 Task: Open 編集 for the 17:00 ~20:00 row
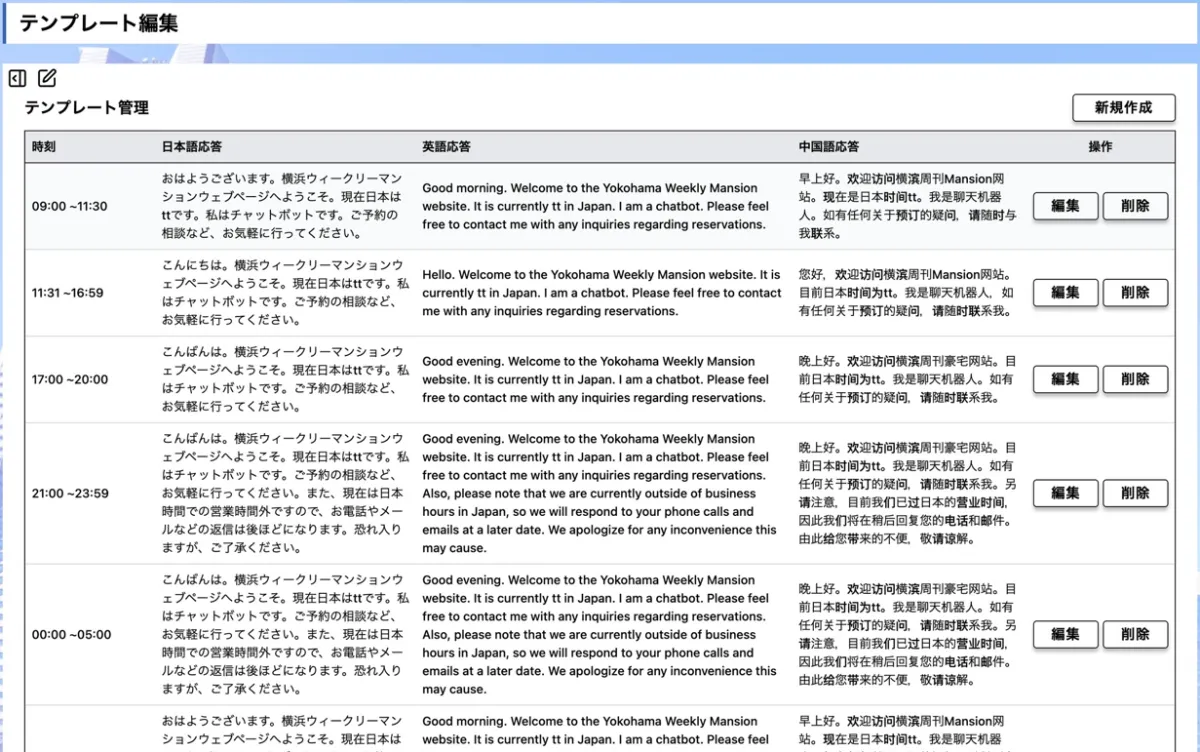1065,379
